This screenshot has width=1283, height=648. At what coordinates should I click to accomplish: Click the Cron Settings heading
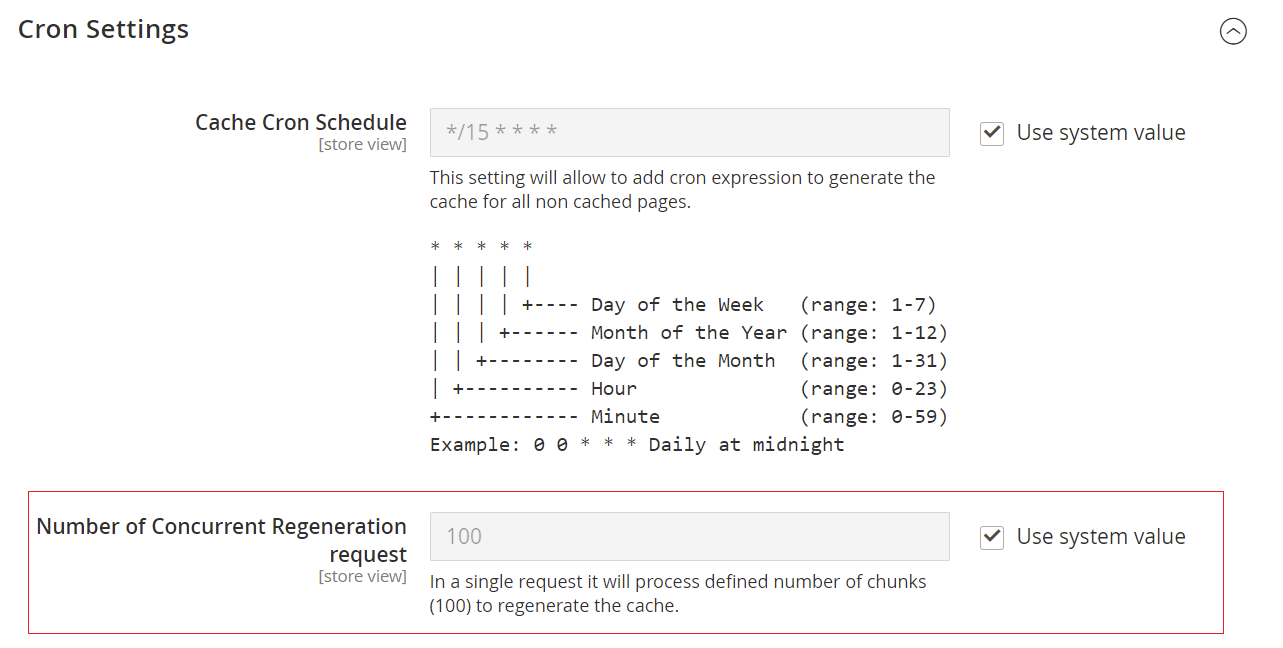102,29
